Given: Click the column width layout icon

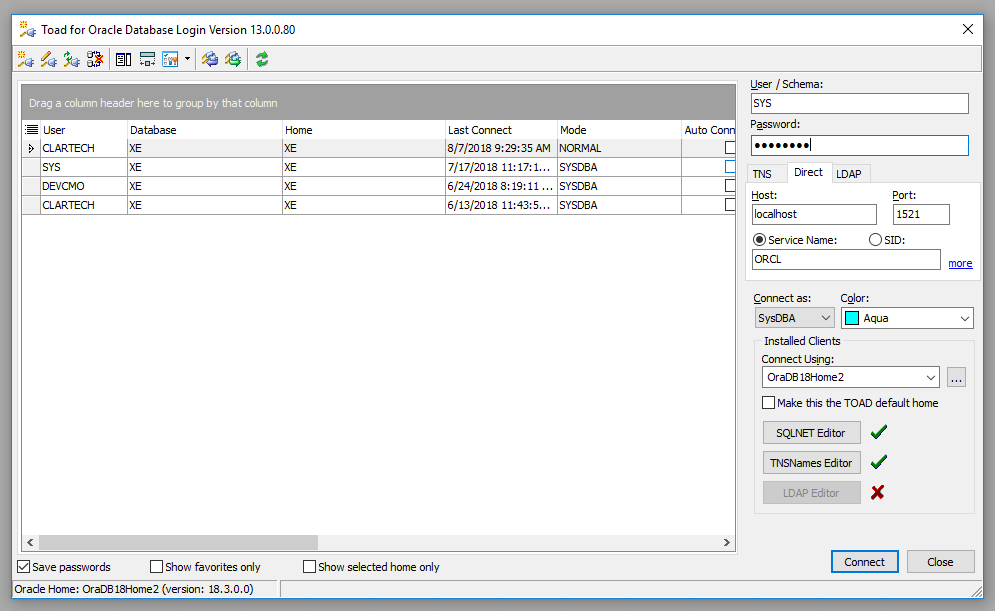Looking at the screenshot, I should pos(147,60).
